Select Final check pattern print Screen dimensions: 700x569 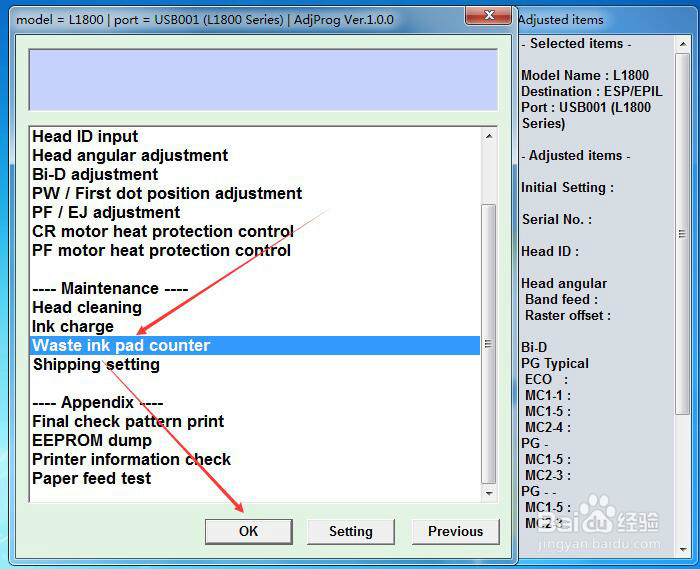254,421
